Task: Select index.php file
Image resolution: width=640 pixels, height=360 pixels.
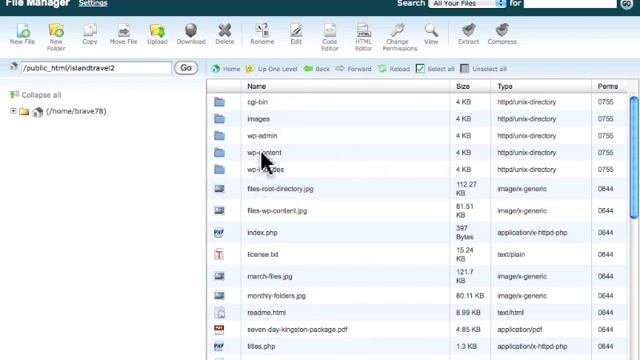Action: point(262,233)
